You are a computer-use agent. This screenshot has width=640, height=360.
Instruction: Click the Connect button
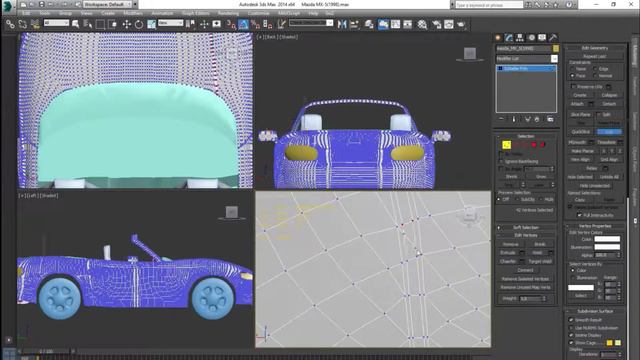(525, 270)
